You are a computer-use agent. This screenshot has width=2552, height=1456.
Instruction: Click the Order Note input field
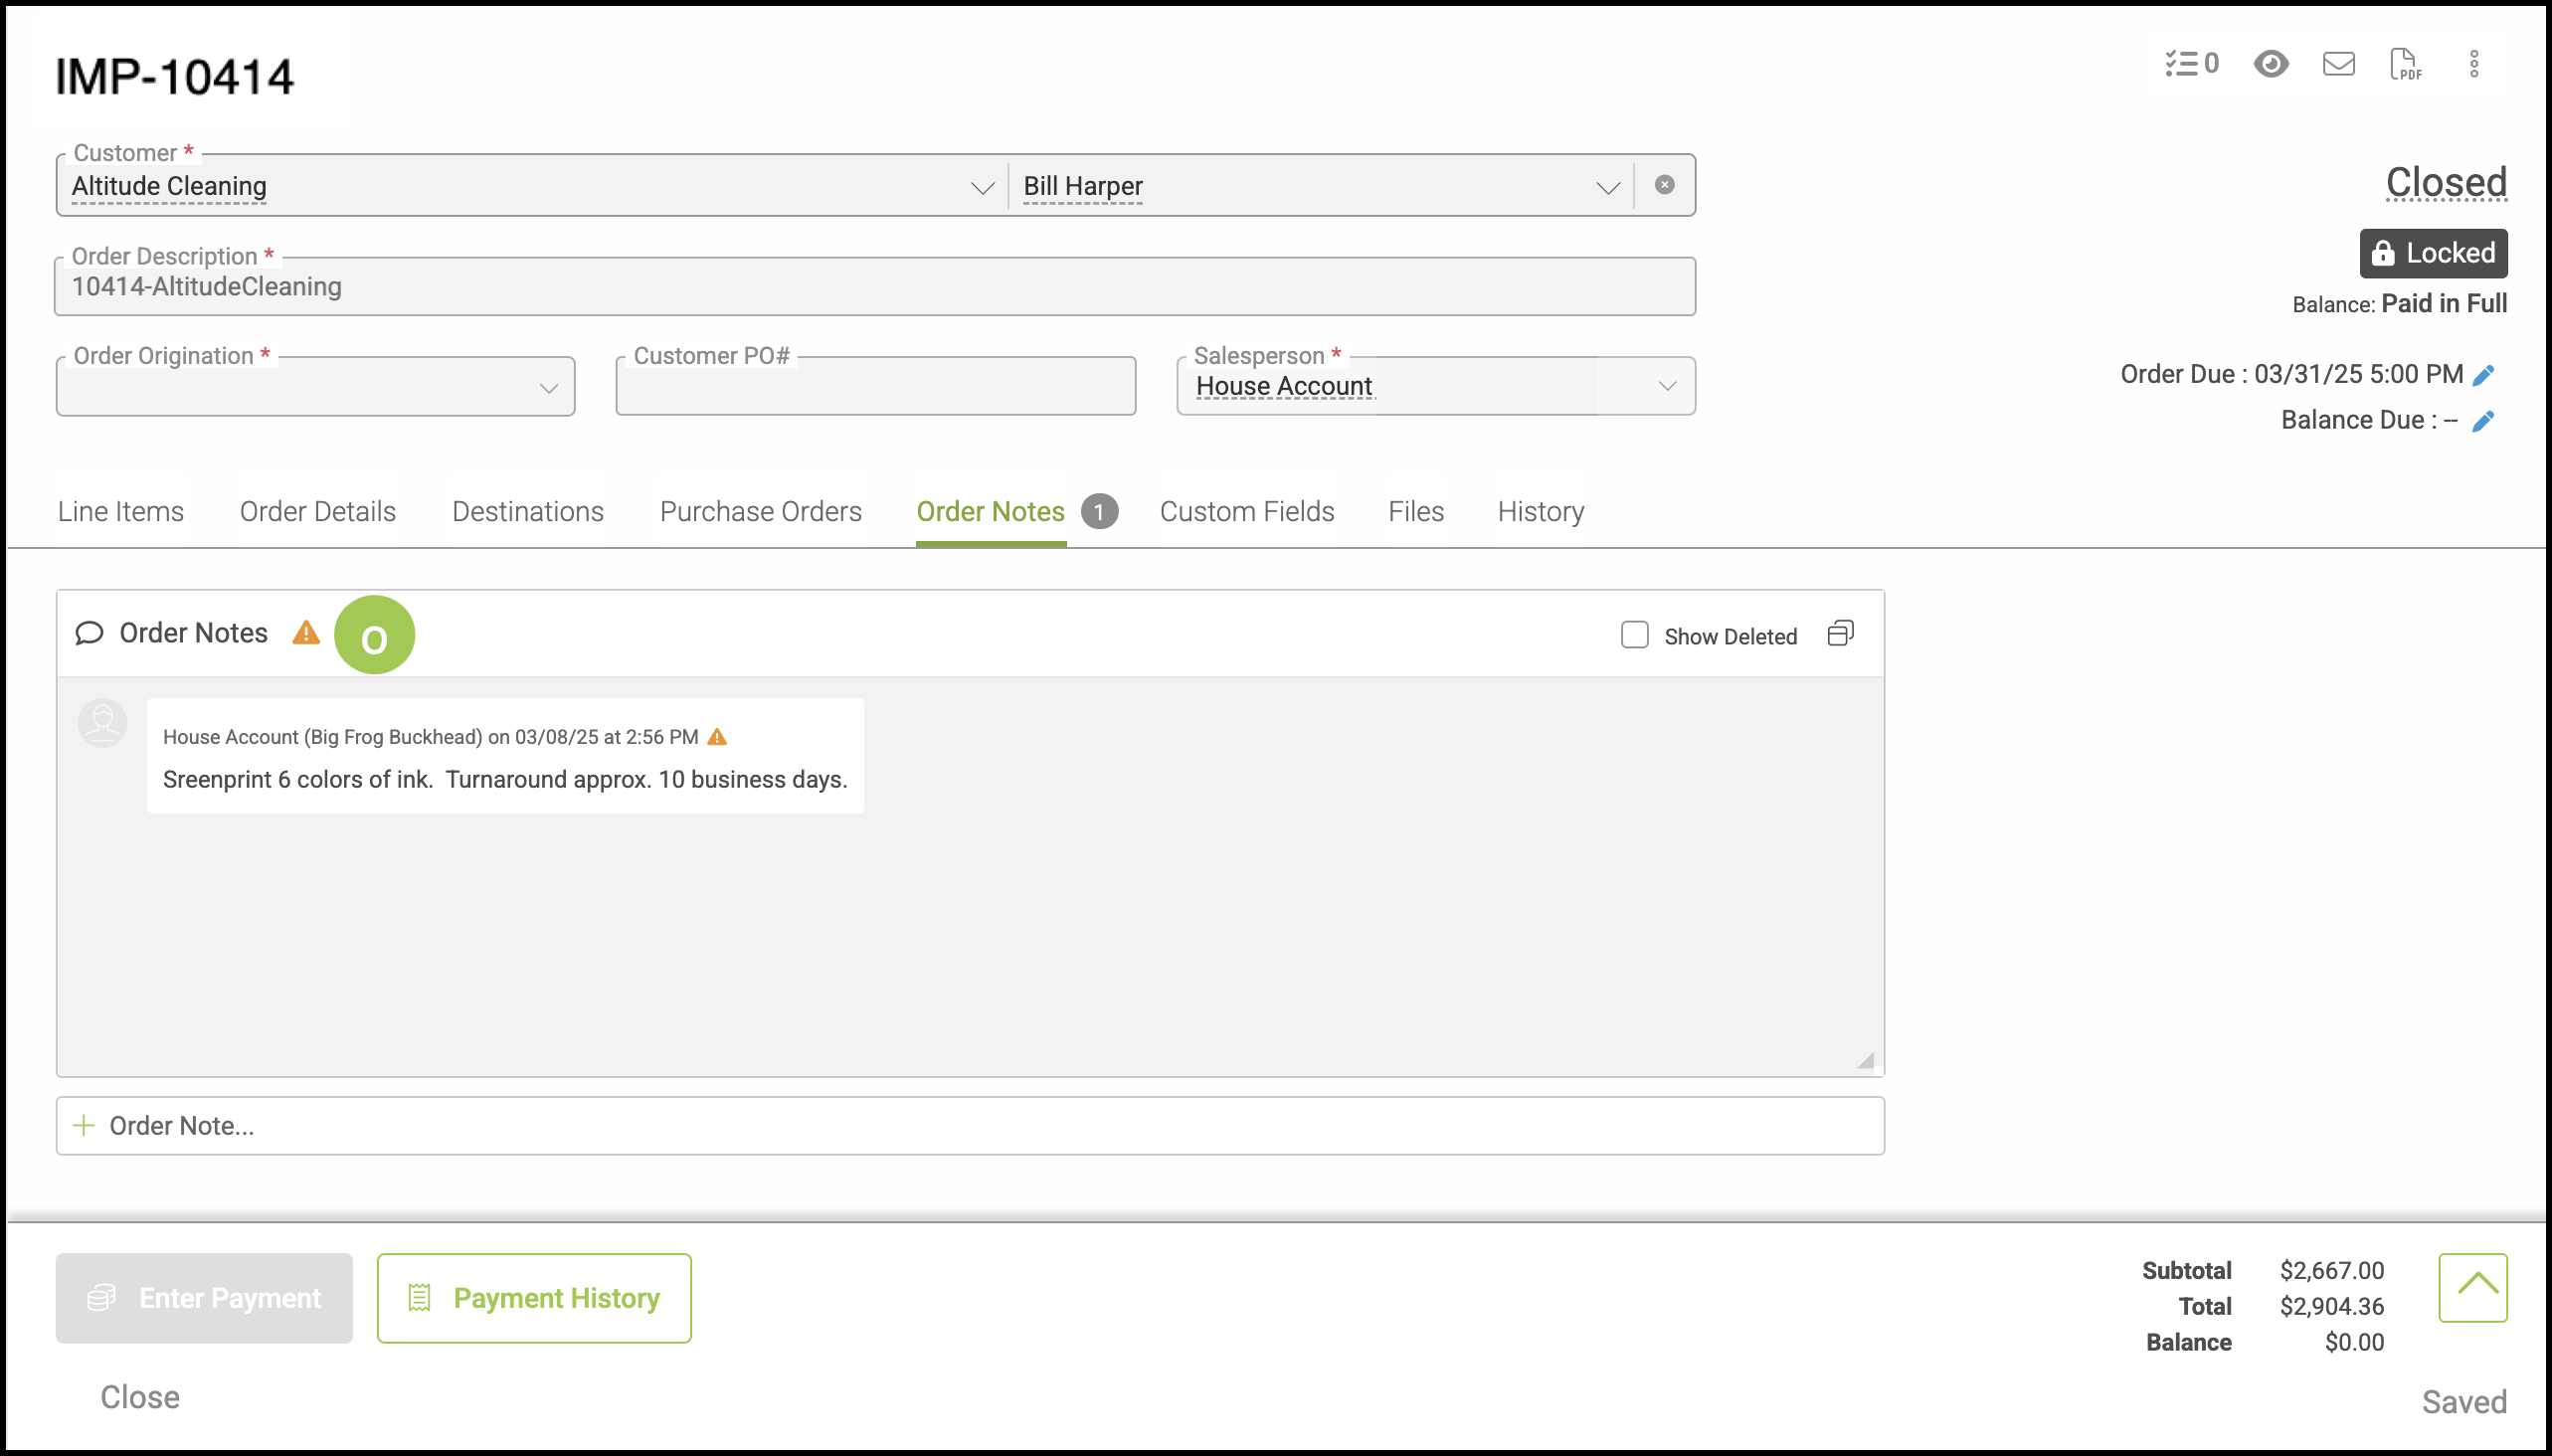(970, 1126)
